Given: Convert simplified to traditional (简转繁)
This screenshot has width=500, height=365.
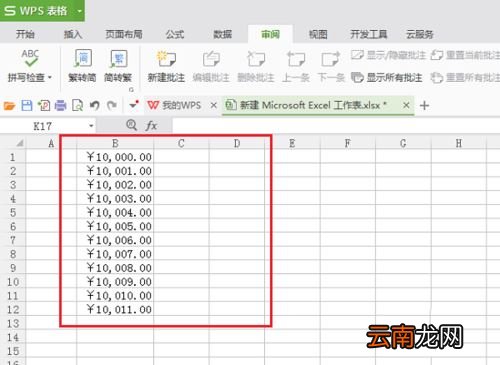Looking at the screenshot, I should pos(118,65).
